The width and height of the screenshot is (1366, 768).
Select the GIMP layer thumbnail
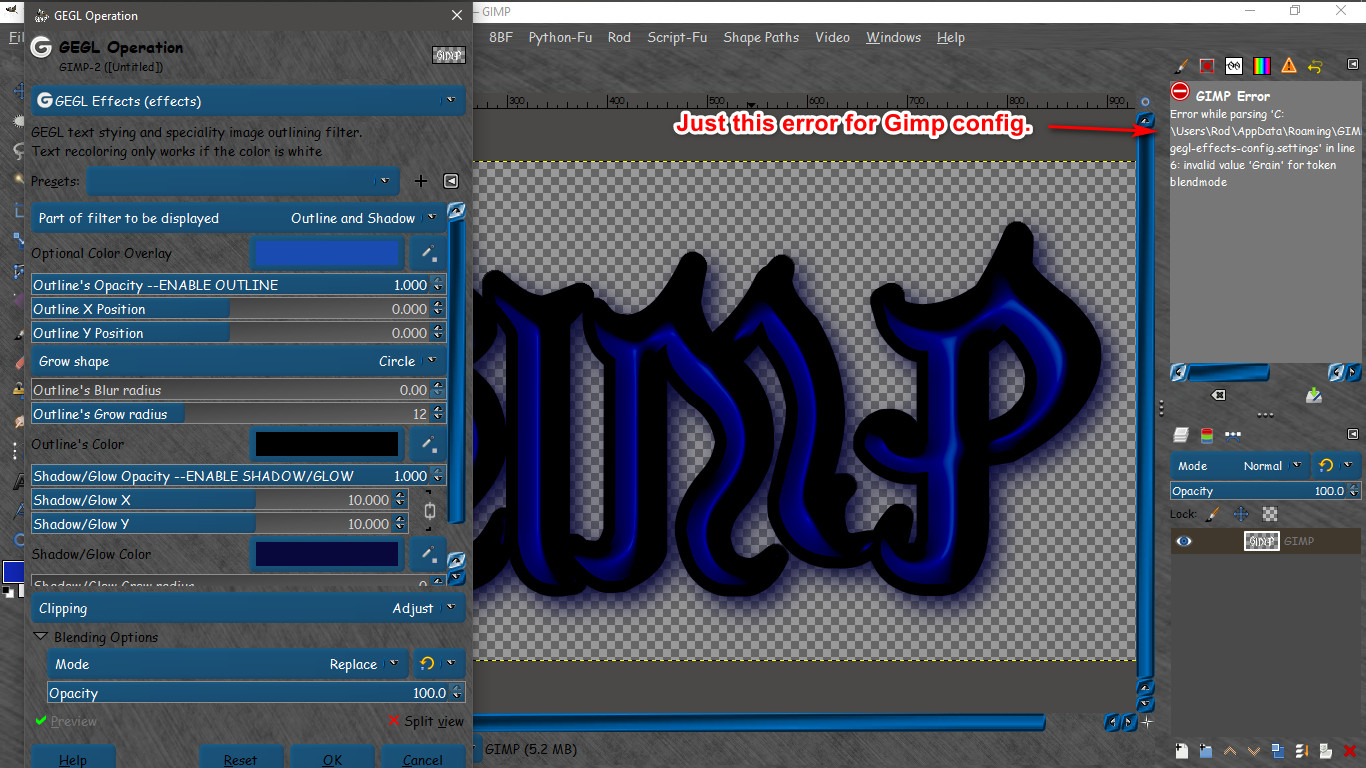[x=1261, y=541]
